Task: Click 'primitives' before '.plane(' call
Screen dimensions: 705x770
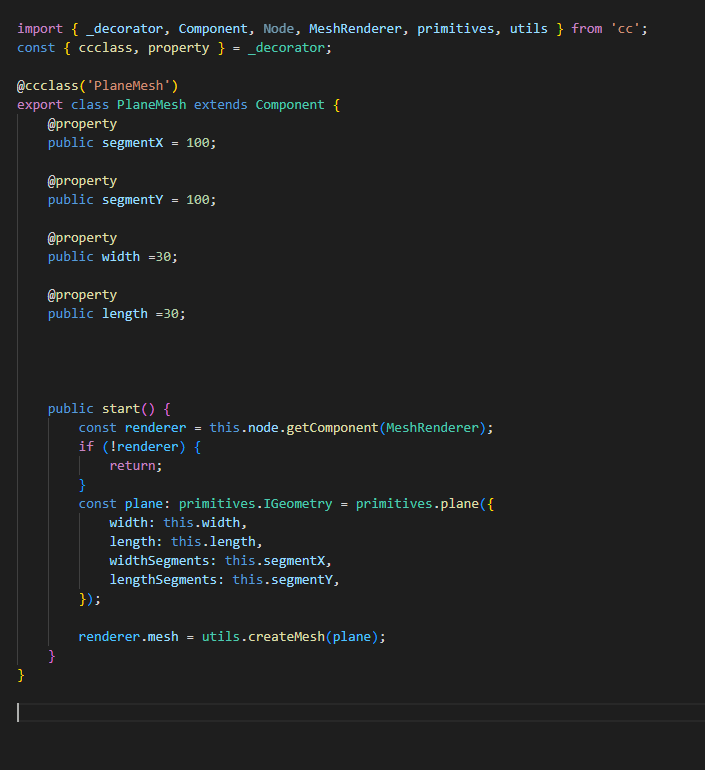Action: (394, 504)
